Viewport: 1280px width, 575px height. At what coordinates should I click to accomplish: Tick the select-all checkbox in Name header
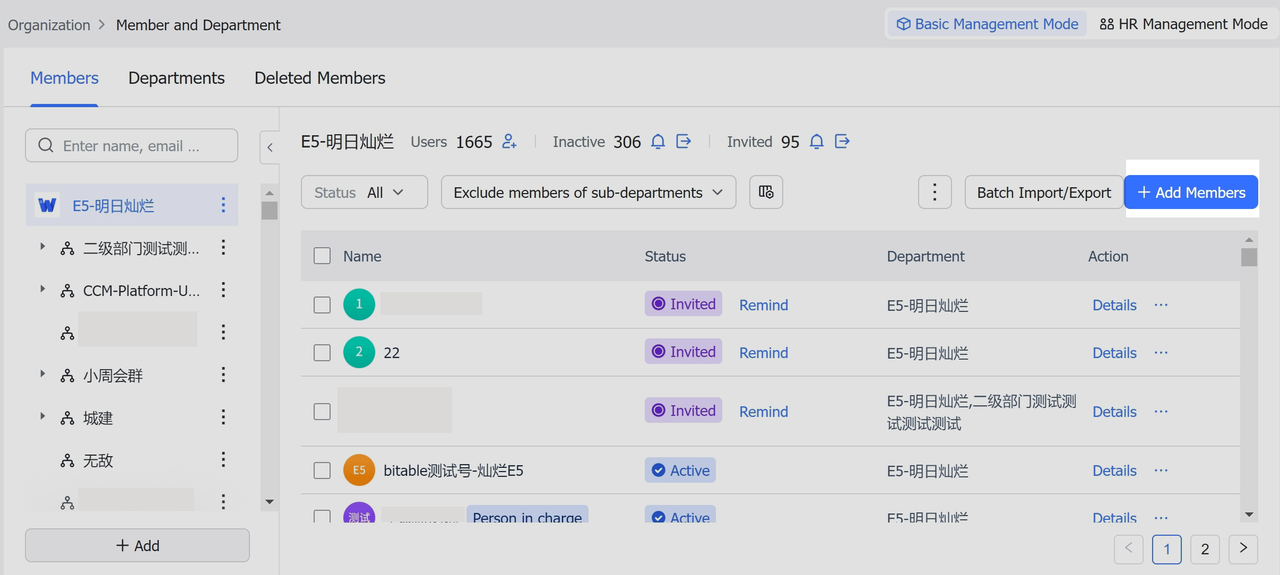[322, 256]
